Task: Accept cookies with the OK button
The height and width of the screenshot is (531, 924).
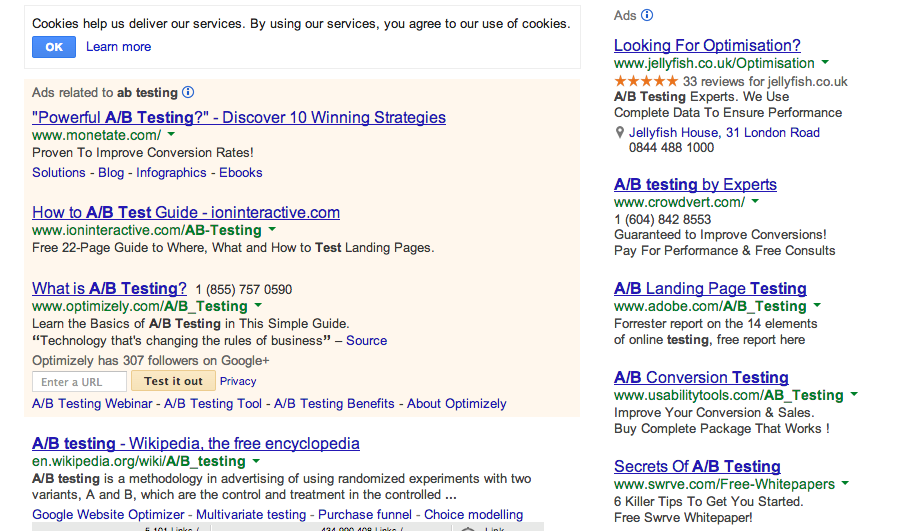Action: [x=54, y=47]
